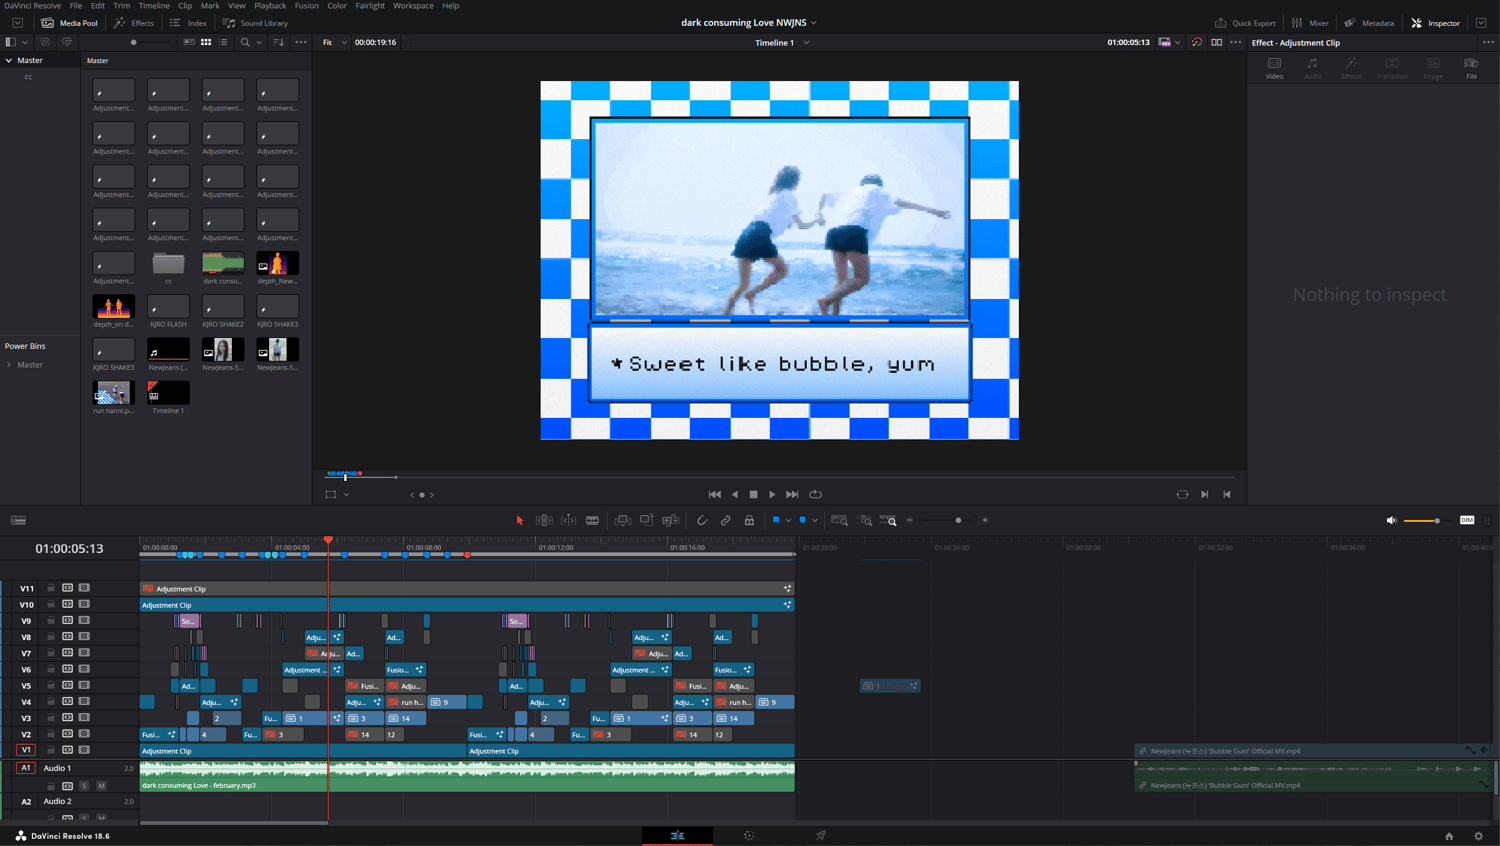Choose the Dynamic Trim Mode tool
1500x846 pixels.
(568, 520)
